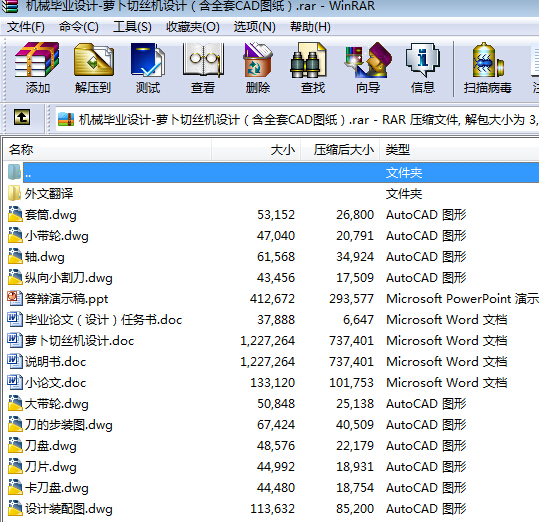This screenshot has width=539, height=522.
Task: Click the 套筒.dwg file icon
Action: (15, 214)
